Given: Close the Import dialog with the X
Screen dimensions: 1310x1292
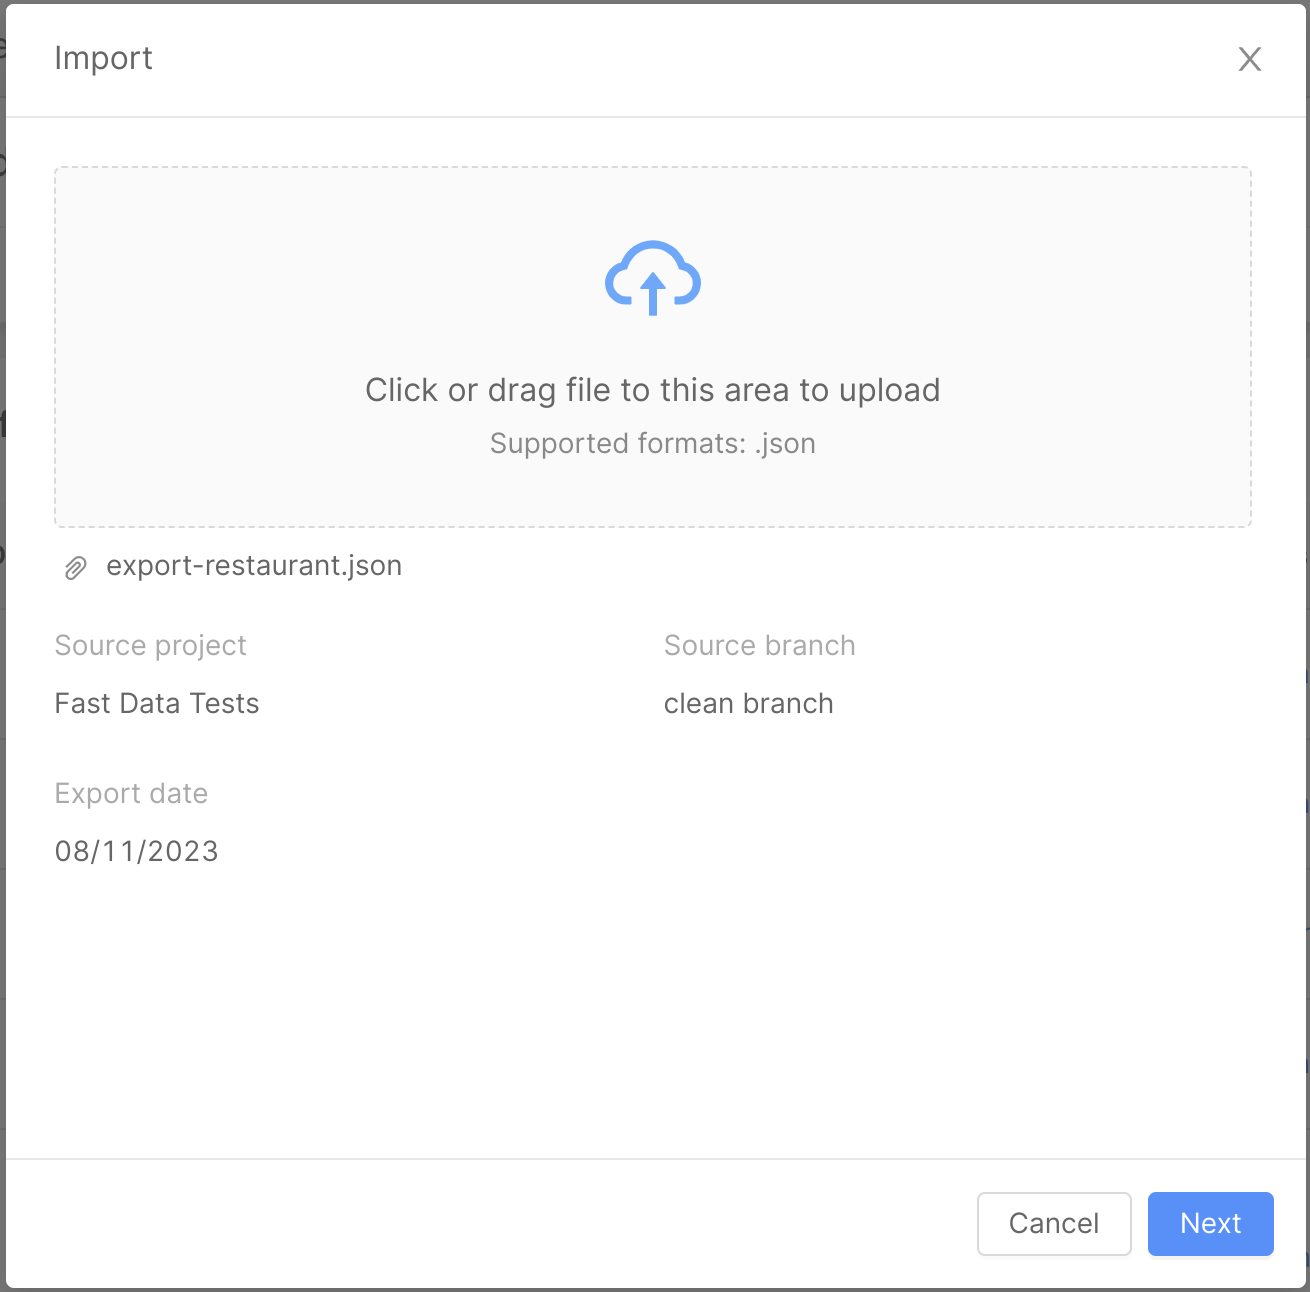Looking at the screenshot, I should pyautogui.click(x=1250, y=59).
